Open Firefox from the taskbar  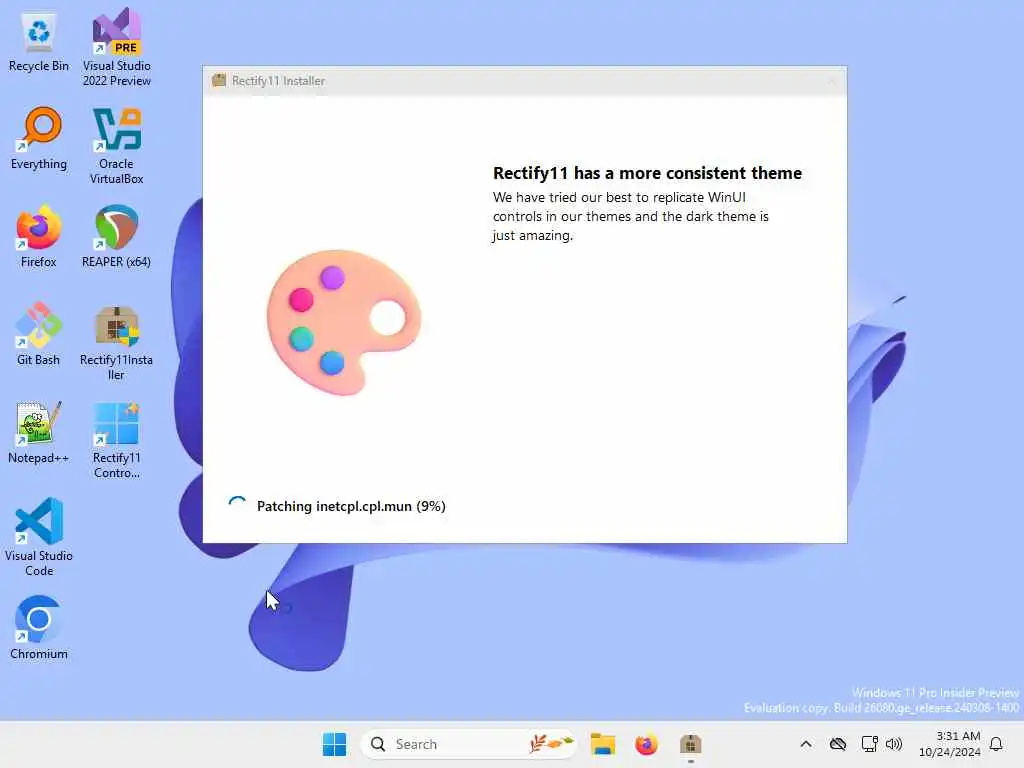point(646,744)
